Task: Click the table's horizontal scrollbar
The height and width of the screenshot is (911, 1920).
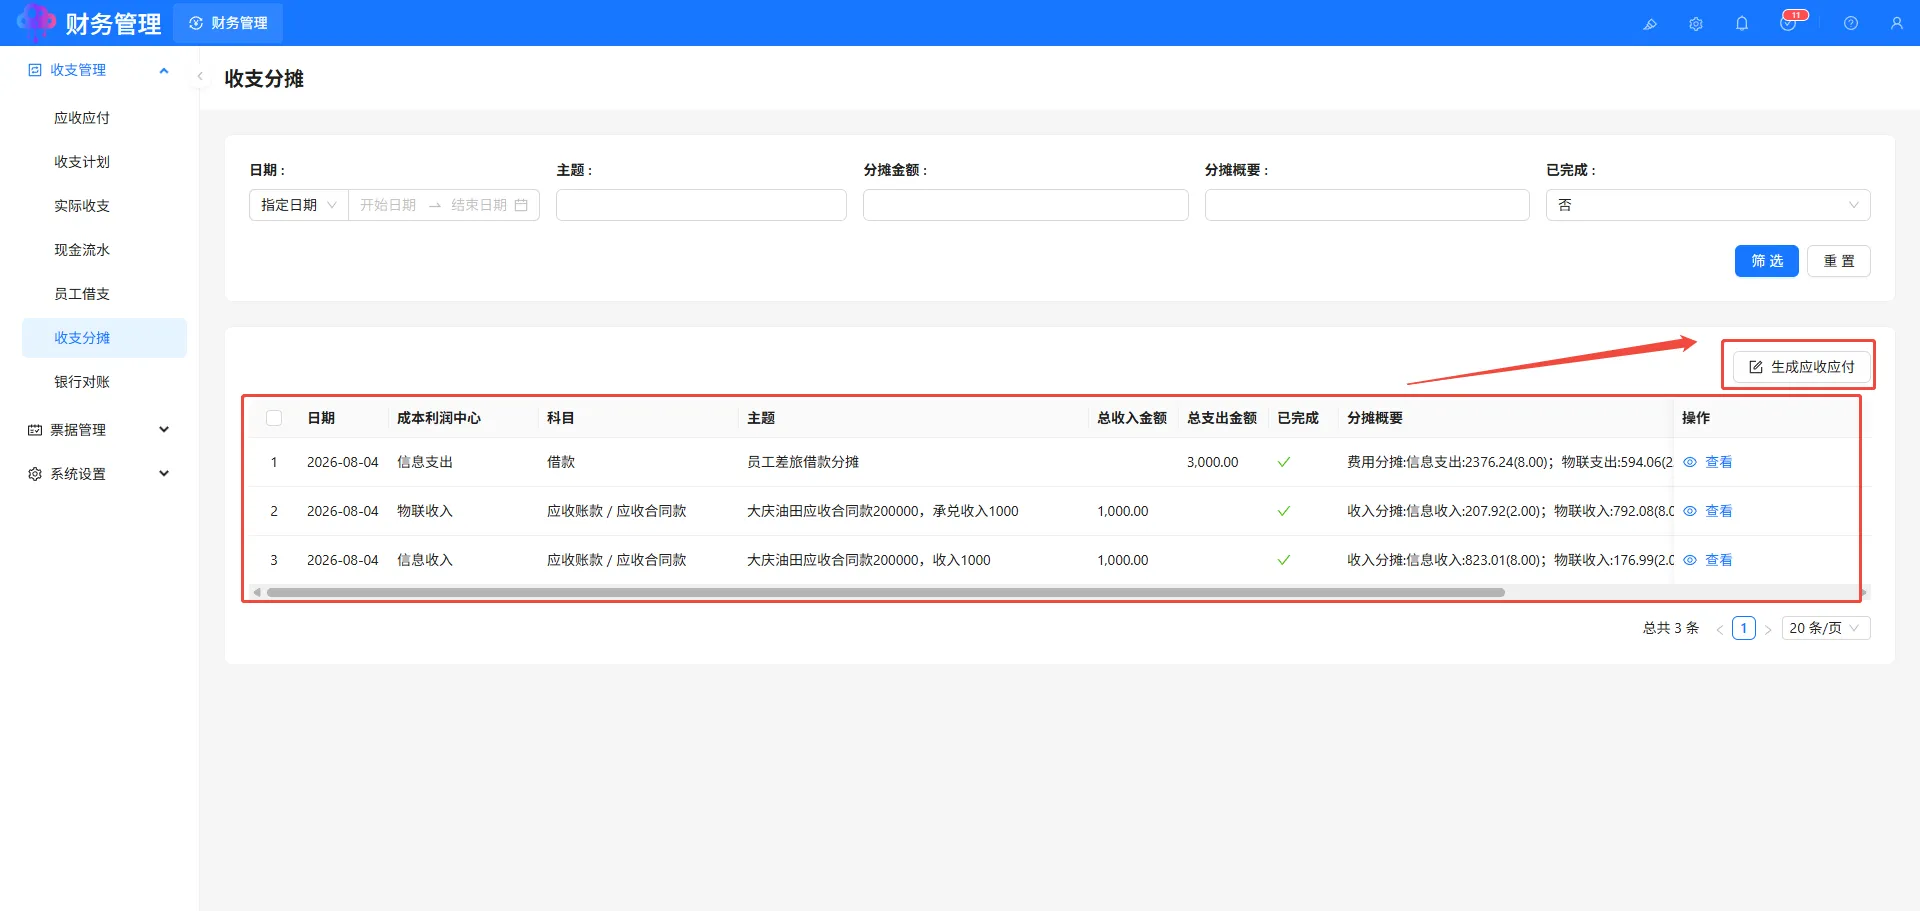Action: click(885, 593)
